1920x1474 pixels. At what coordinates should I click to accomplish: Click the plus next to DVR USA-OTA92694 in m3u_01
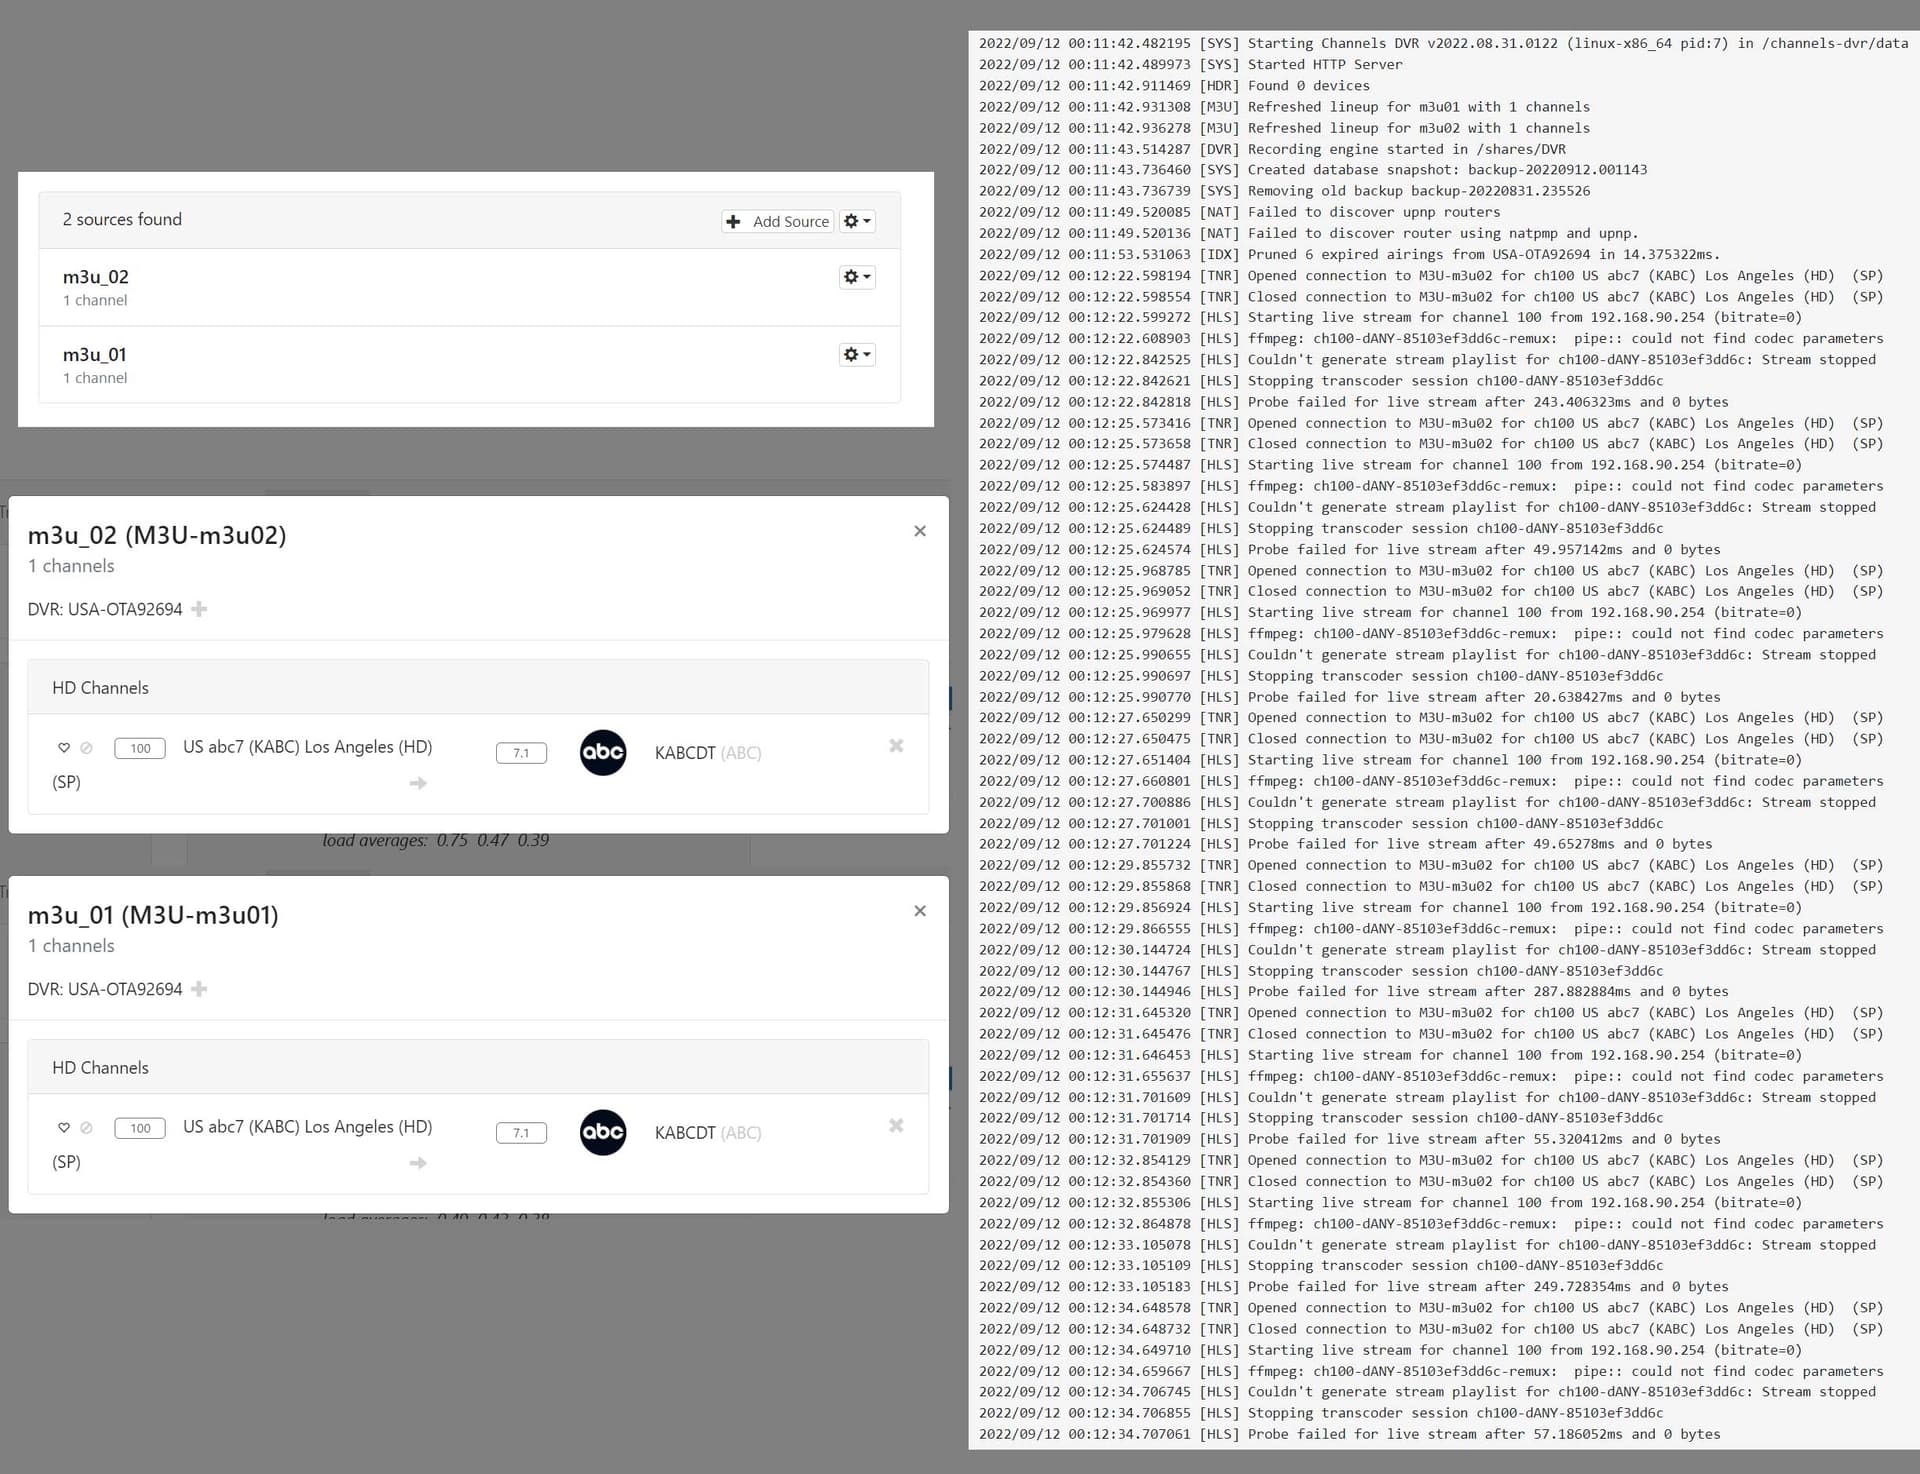click(199, 989)
